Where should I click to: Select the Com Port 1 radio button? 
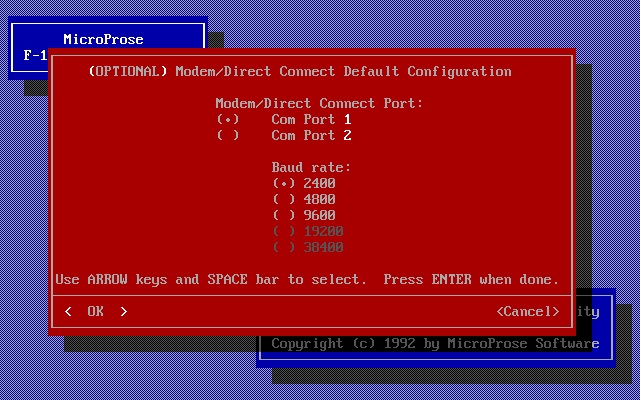[x=228, y=119]
